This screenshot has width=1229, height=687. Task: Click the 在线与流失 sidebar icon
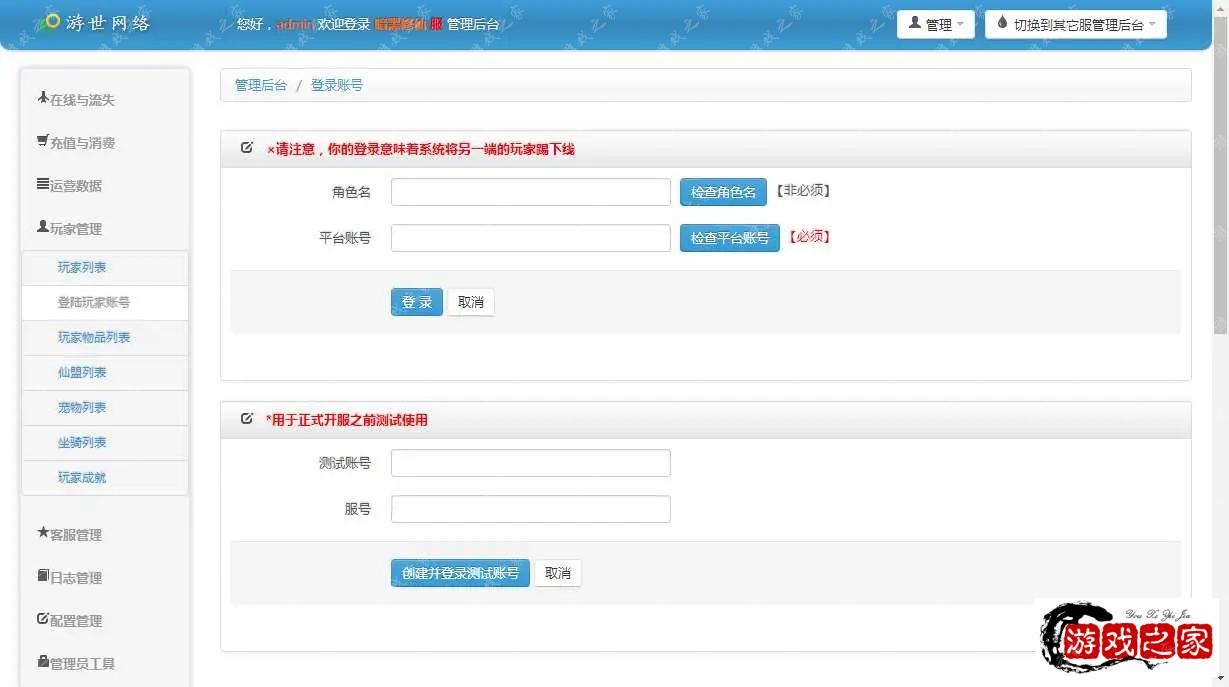click(x=43, y=98)
